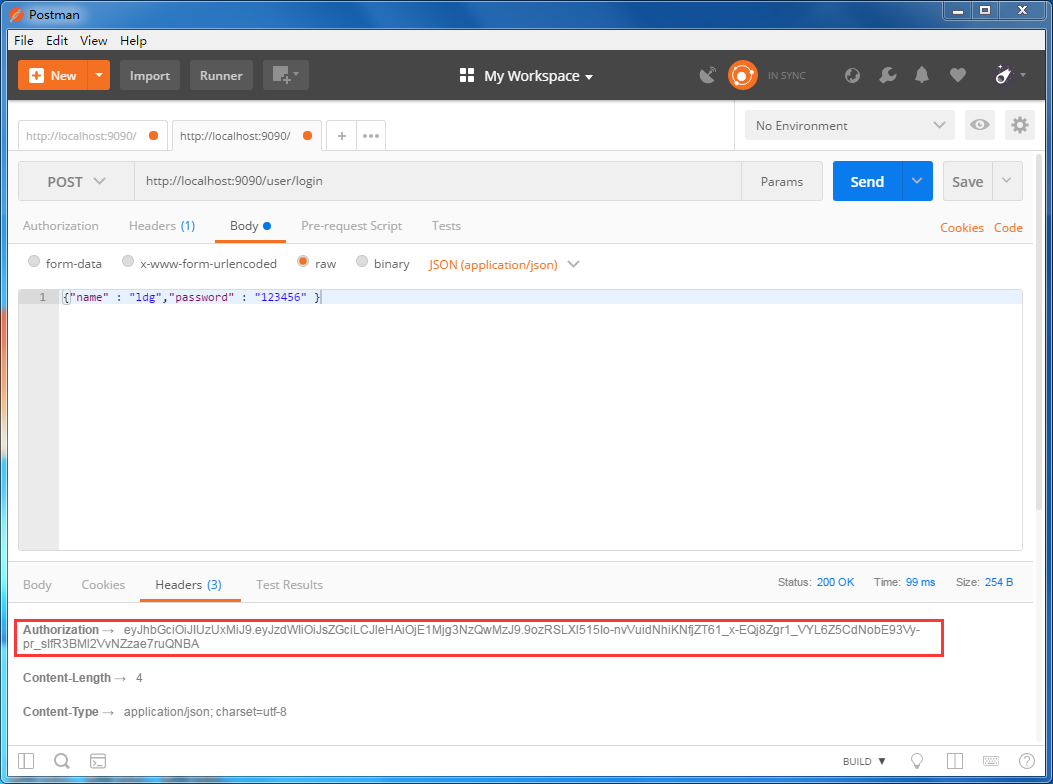Screen dimensions: 1053x784
Task: Select the form-data radio button
Action: pyautogui.click(x=35, y=263)
